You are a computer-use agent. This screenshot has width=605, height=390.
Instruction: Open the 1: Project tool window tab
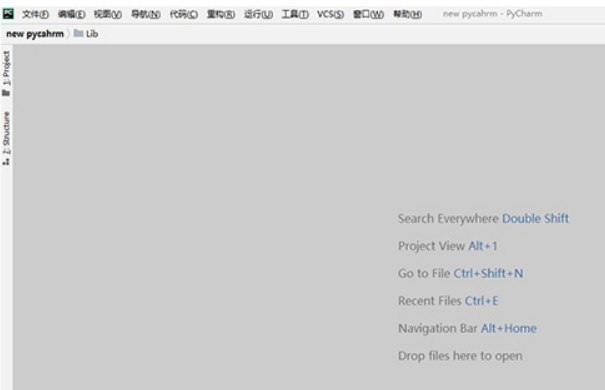click(6, 74)
